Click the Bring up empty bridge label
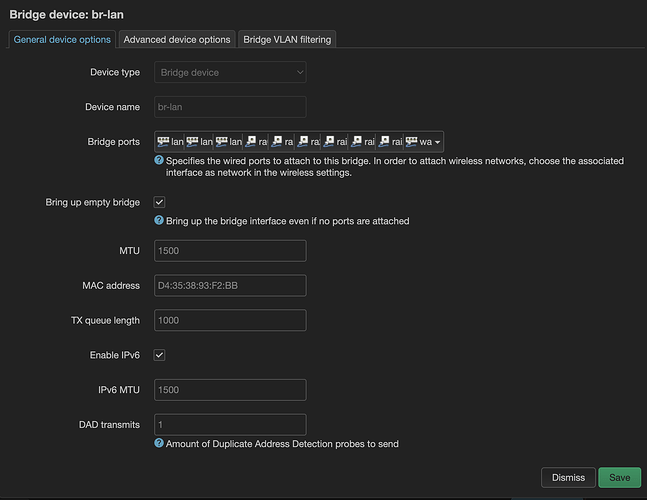The width and height of the screenshot is (647, 500). point(92,202)
